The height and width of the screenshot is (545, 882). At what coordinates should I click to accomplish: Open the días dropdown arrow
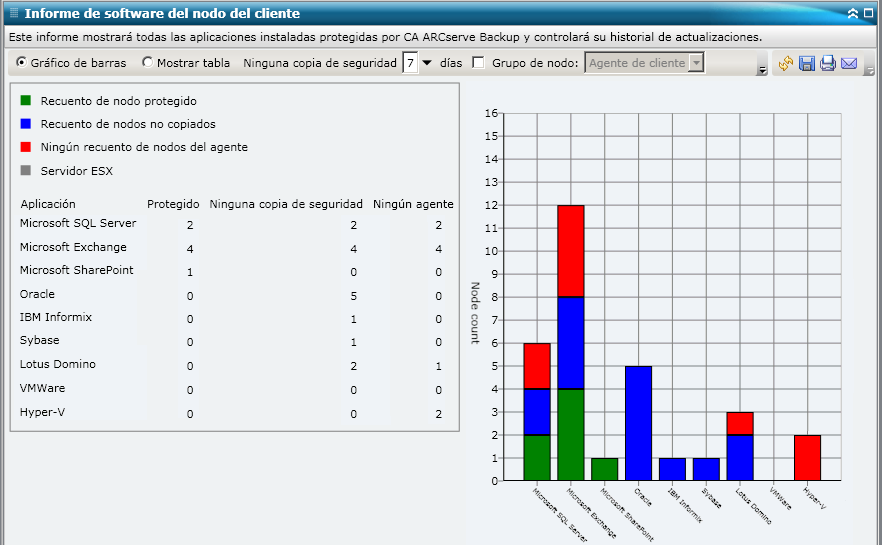tap(427, 63)
